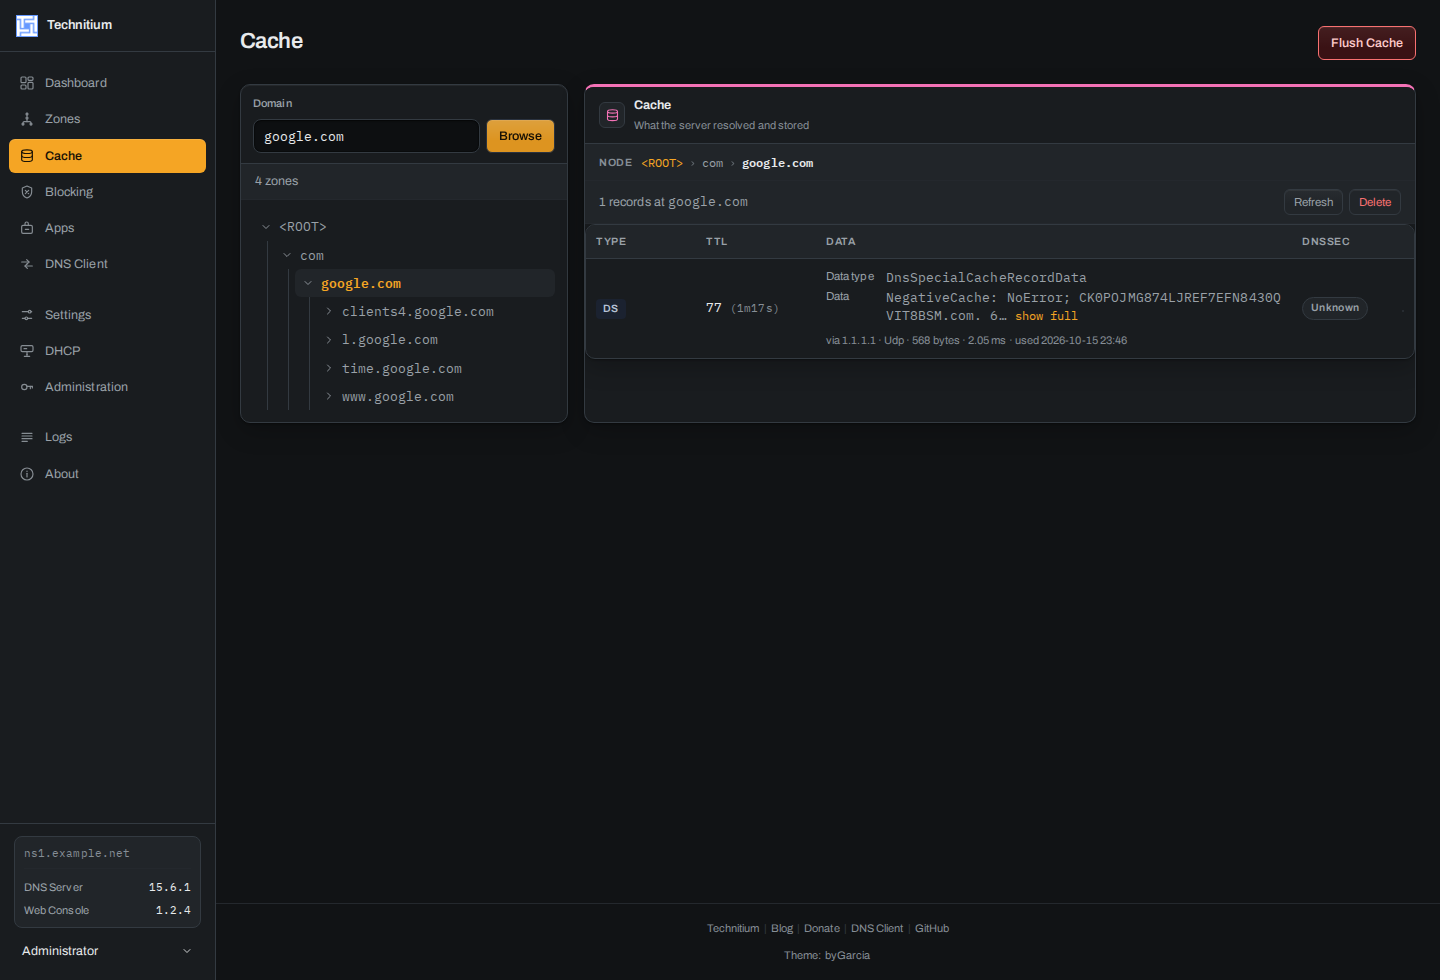Click the Blocking shield icon
The width and height of the screenshot is (1440, 980).
pos(27,192)
